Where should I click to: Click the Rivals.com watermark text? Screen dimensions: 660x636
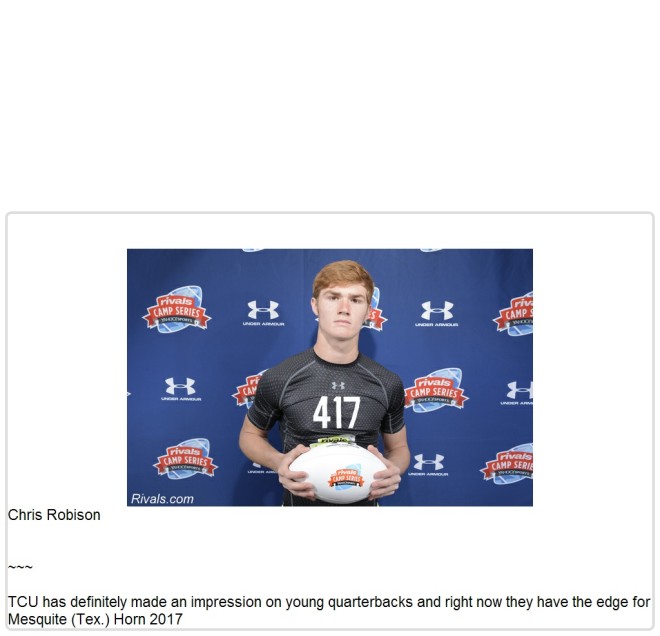point(162,499)
